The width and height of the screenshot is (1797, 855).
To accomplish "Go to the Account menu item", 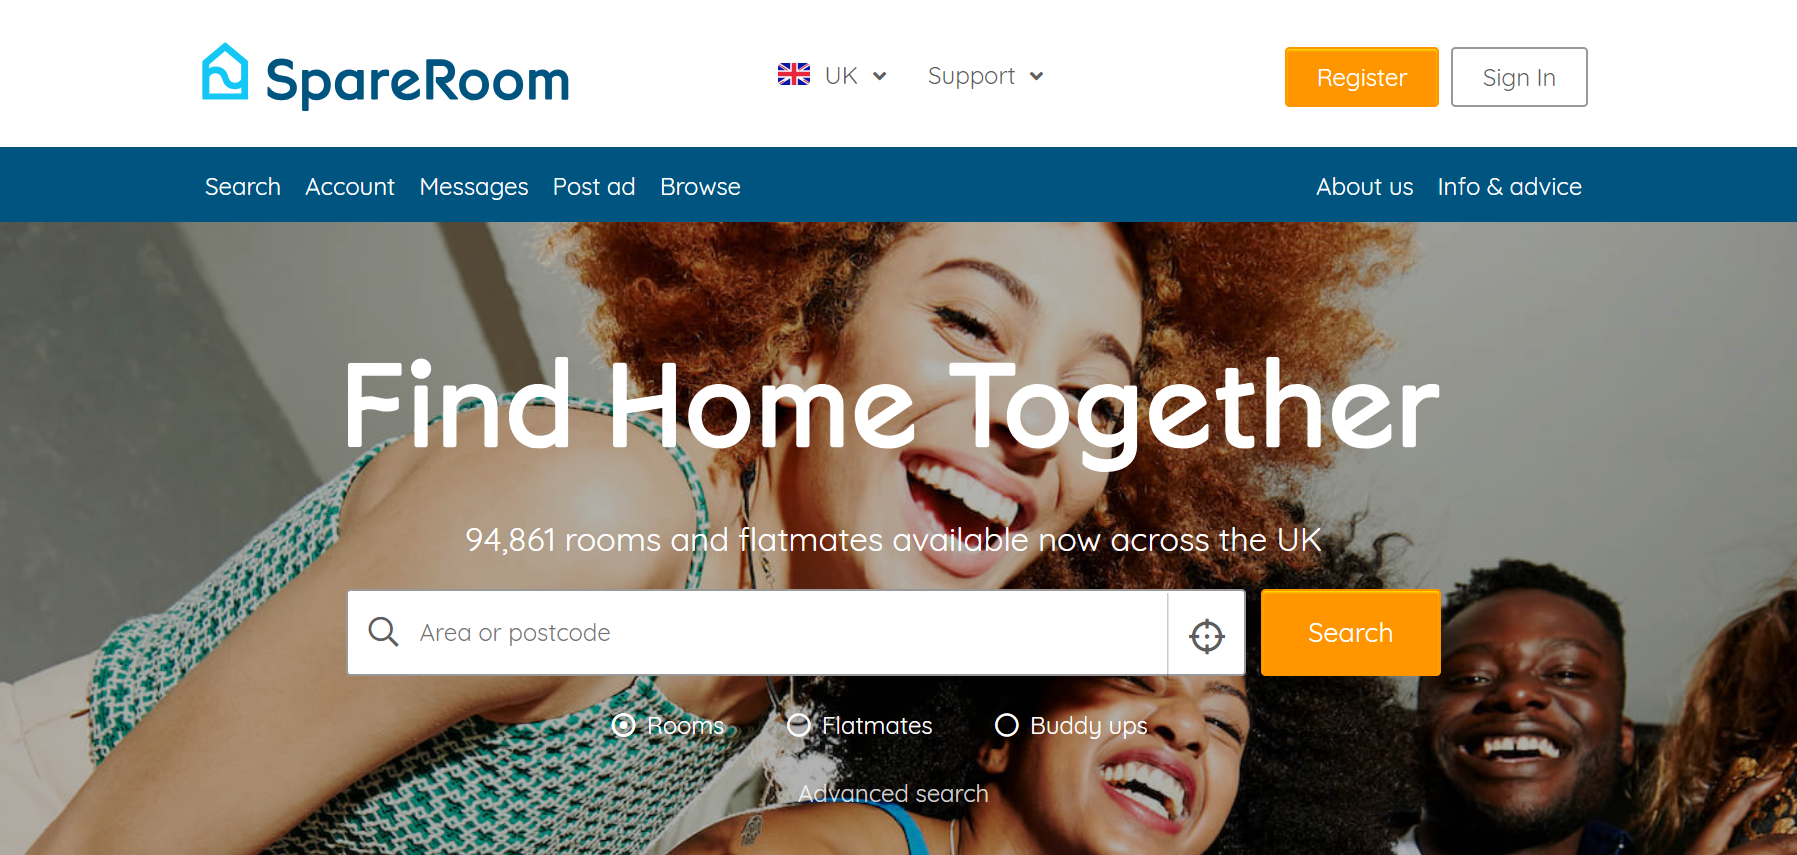I will [350, 187].
